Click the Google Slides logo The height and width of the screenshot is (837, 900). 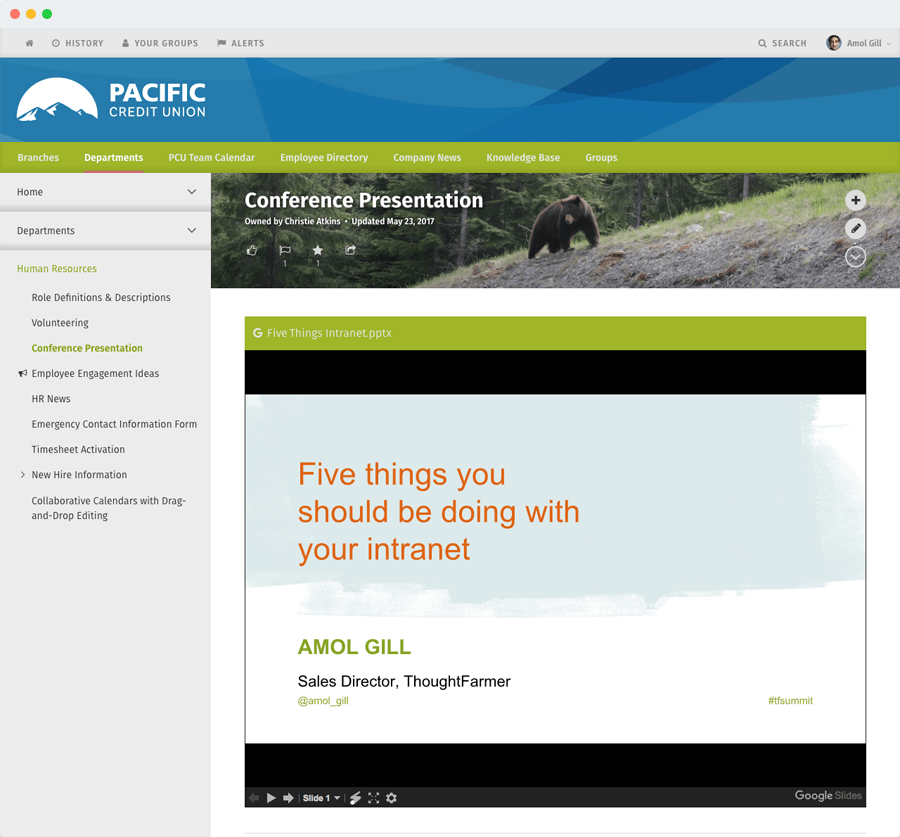pos(828,795)
